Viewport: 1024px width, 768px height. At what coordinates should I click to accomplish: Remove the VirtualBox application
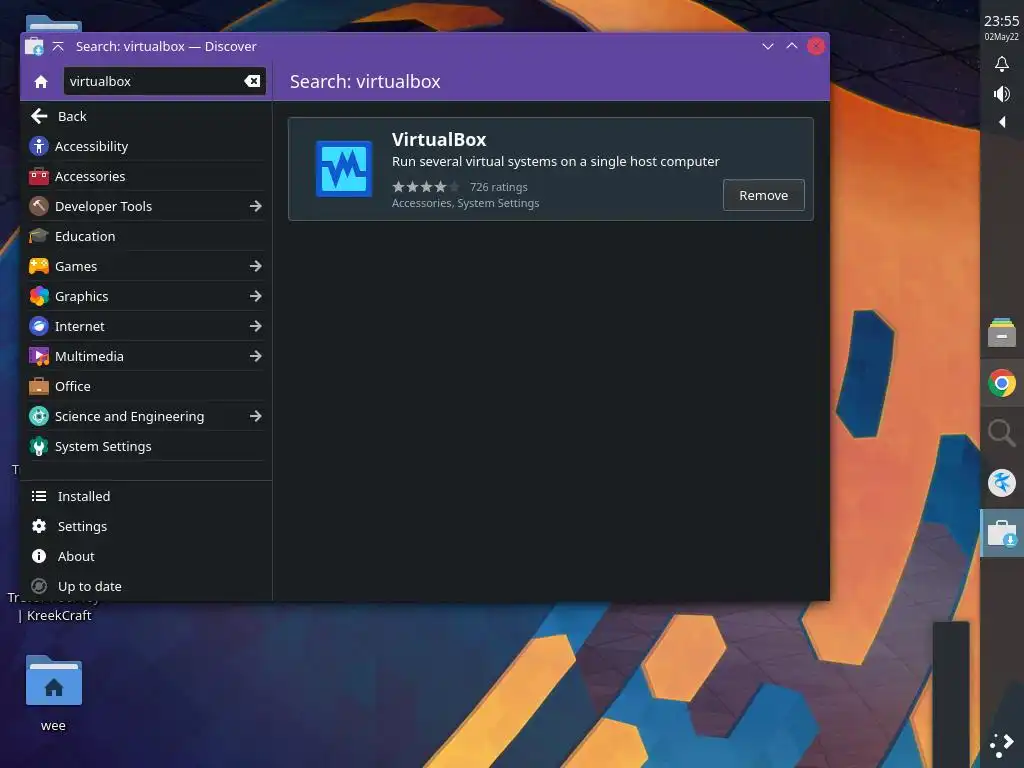[x=763, y=195]
